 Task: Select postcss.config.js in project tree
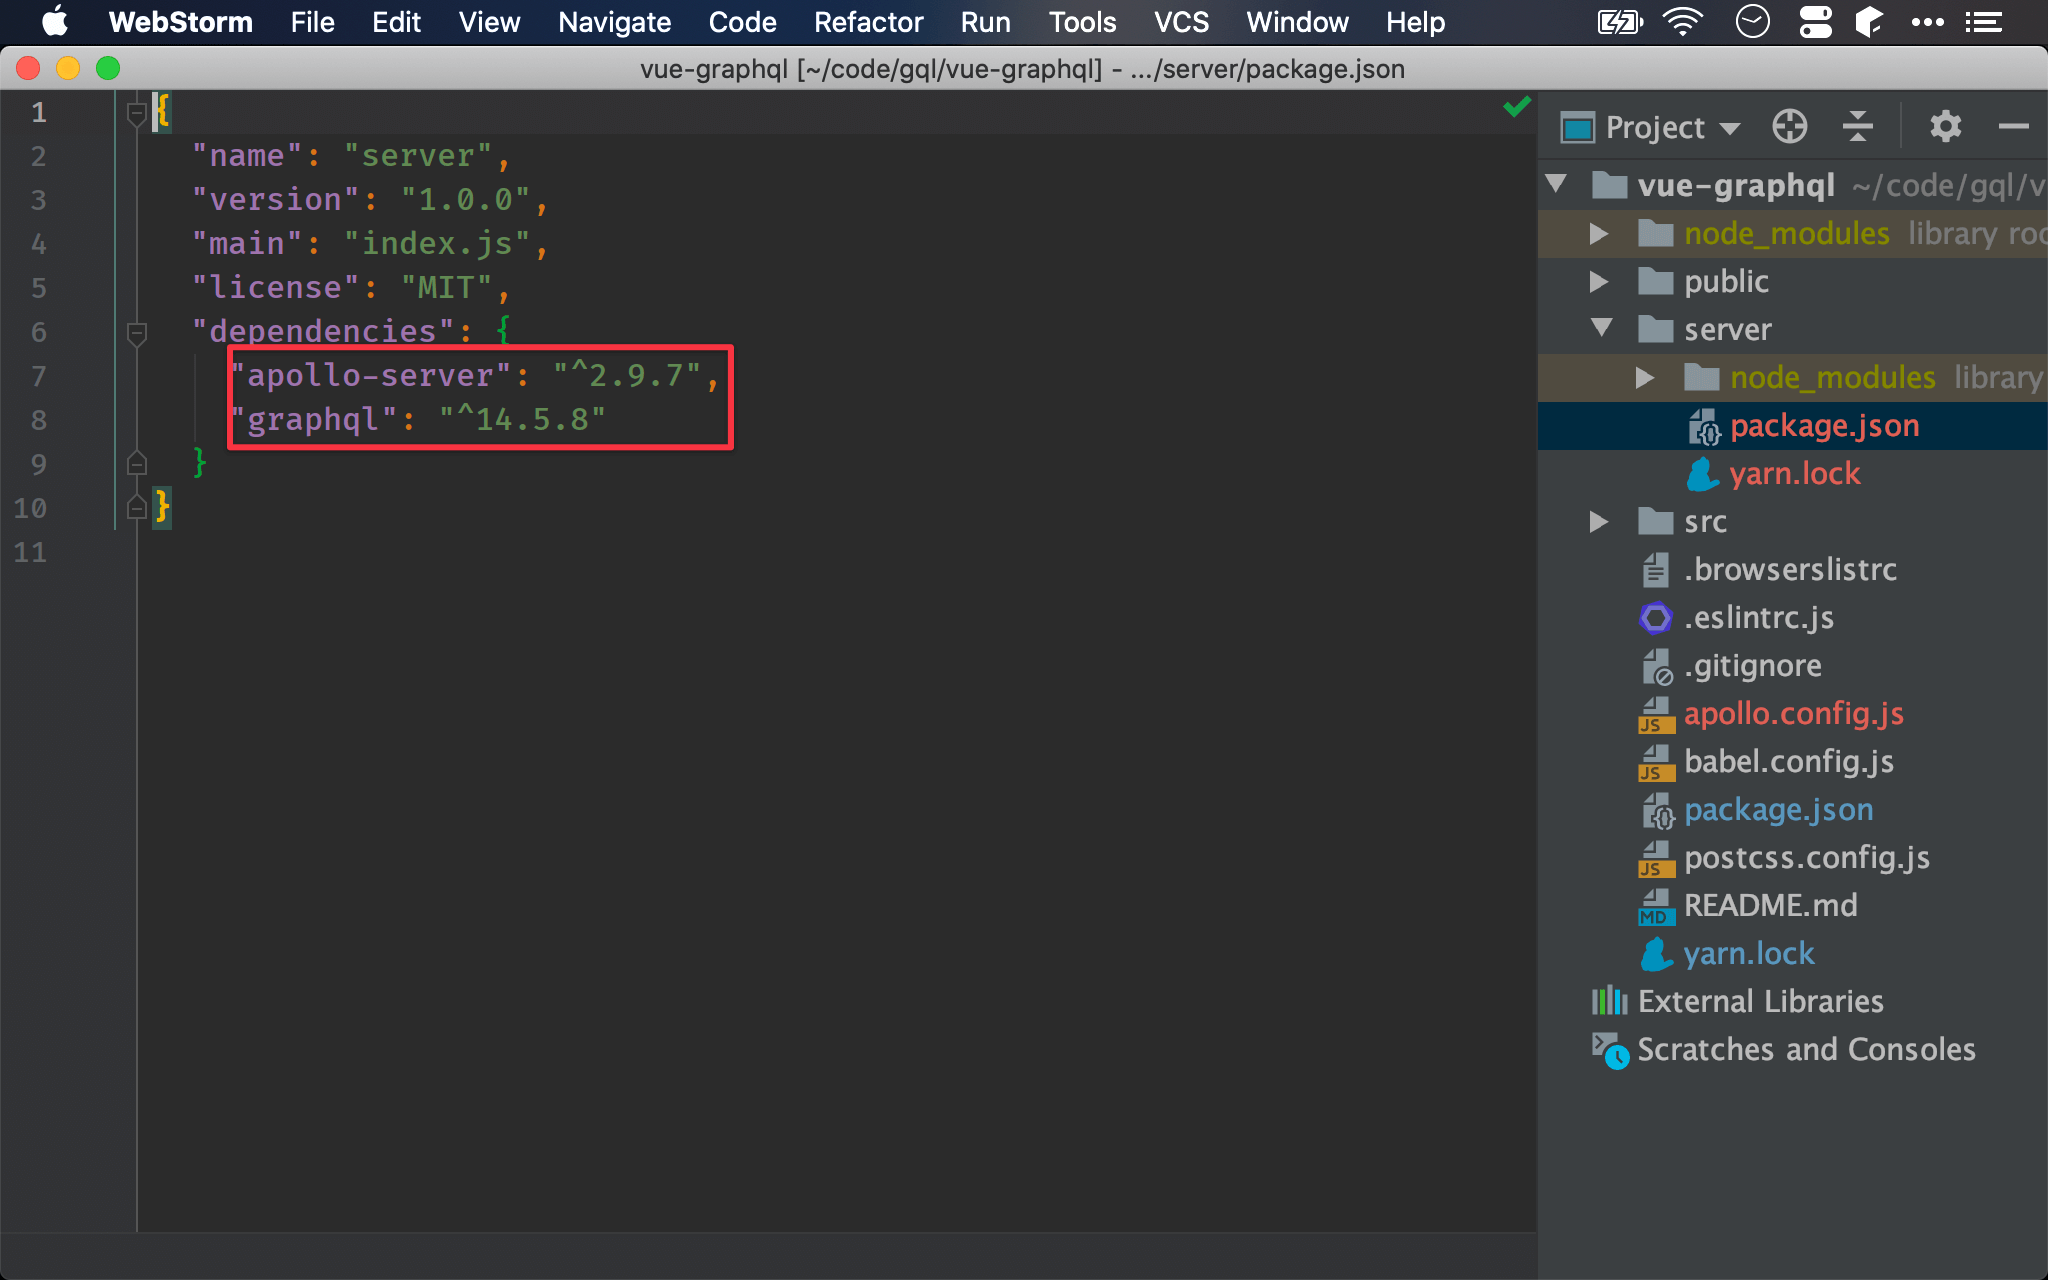pyautogui.click(x=1807, y=857)
